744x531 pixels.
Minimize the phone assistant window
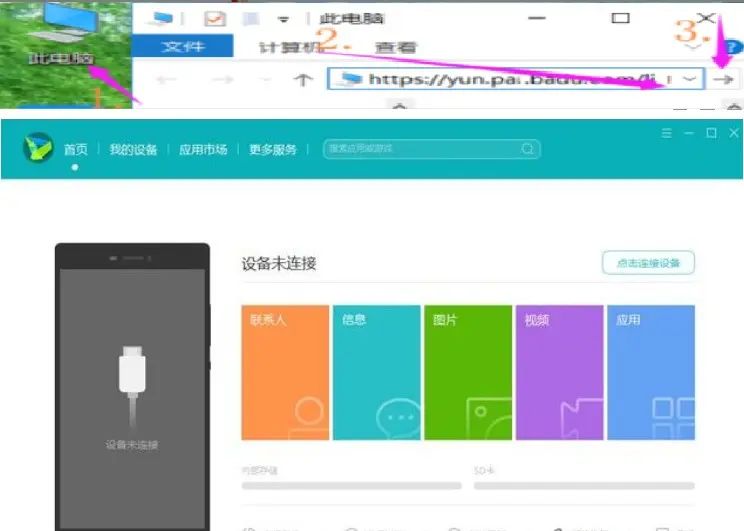pyautogui.click(x=689, y=133)
